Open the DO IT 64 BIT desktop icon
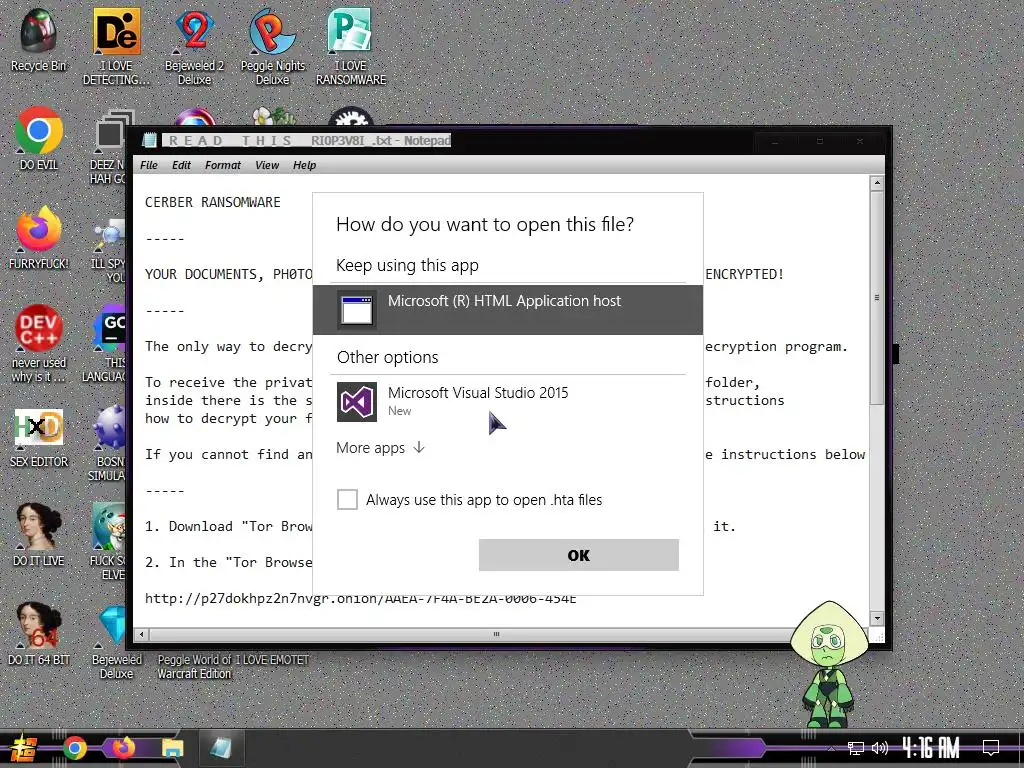Screen dimensions: 1024x768 pyautogui.click(x=39, y=633)
